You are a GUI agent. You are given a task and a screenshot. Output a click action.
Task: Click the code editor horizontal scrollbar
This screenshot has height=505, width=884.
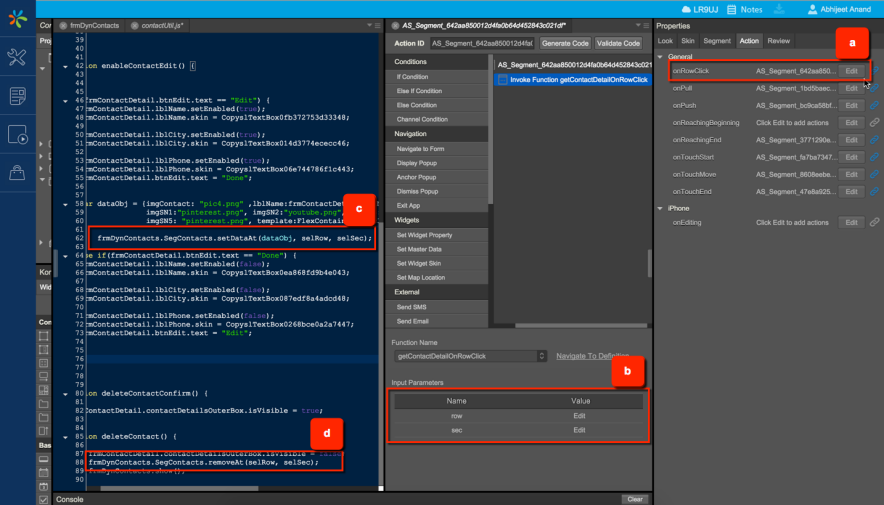click(179, 489)
